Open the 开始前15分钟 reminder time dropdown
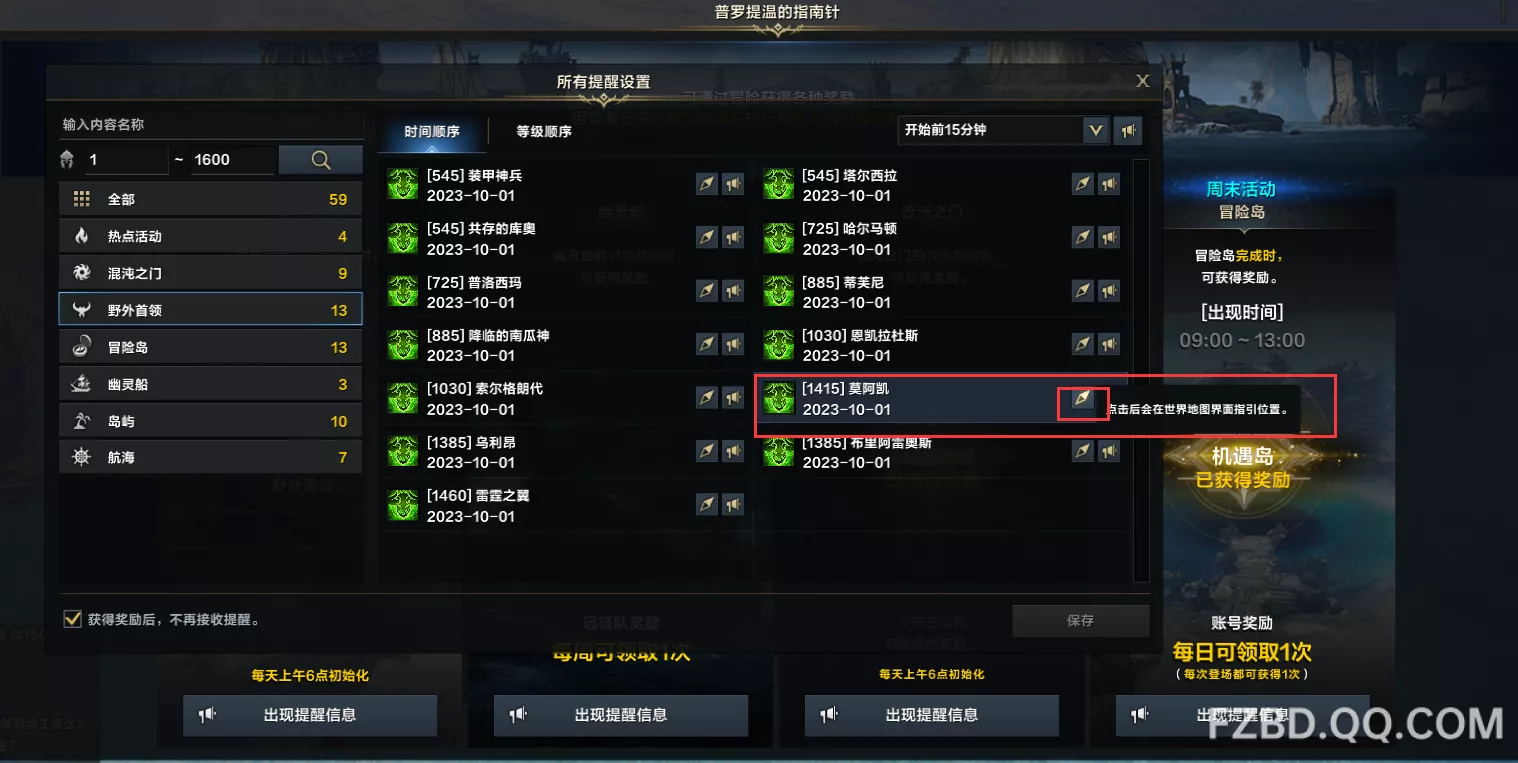The width and height of the screenshot is (1518, 763). (x=1003, y=130)
